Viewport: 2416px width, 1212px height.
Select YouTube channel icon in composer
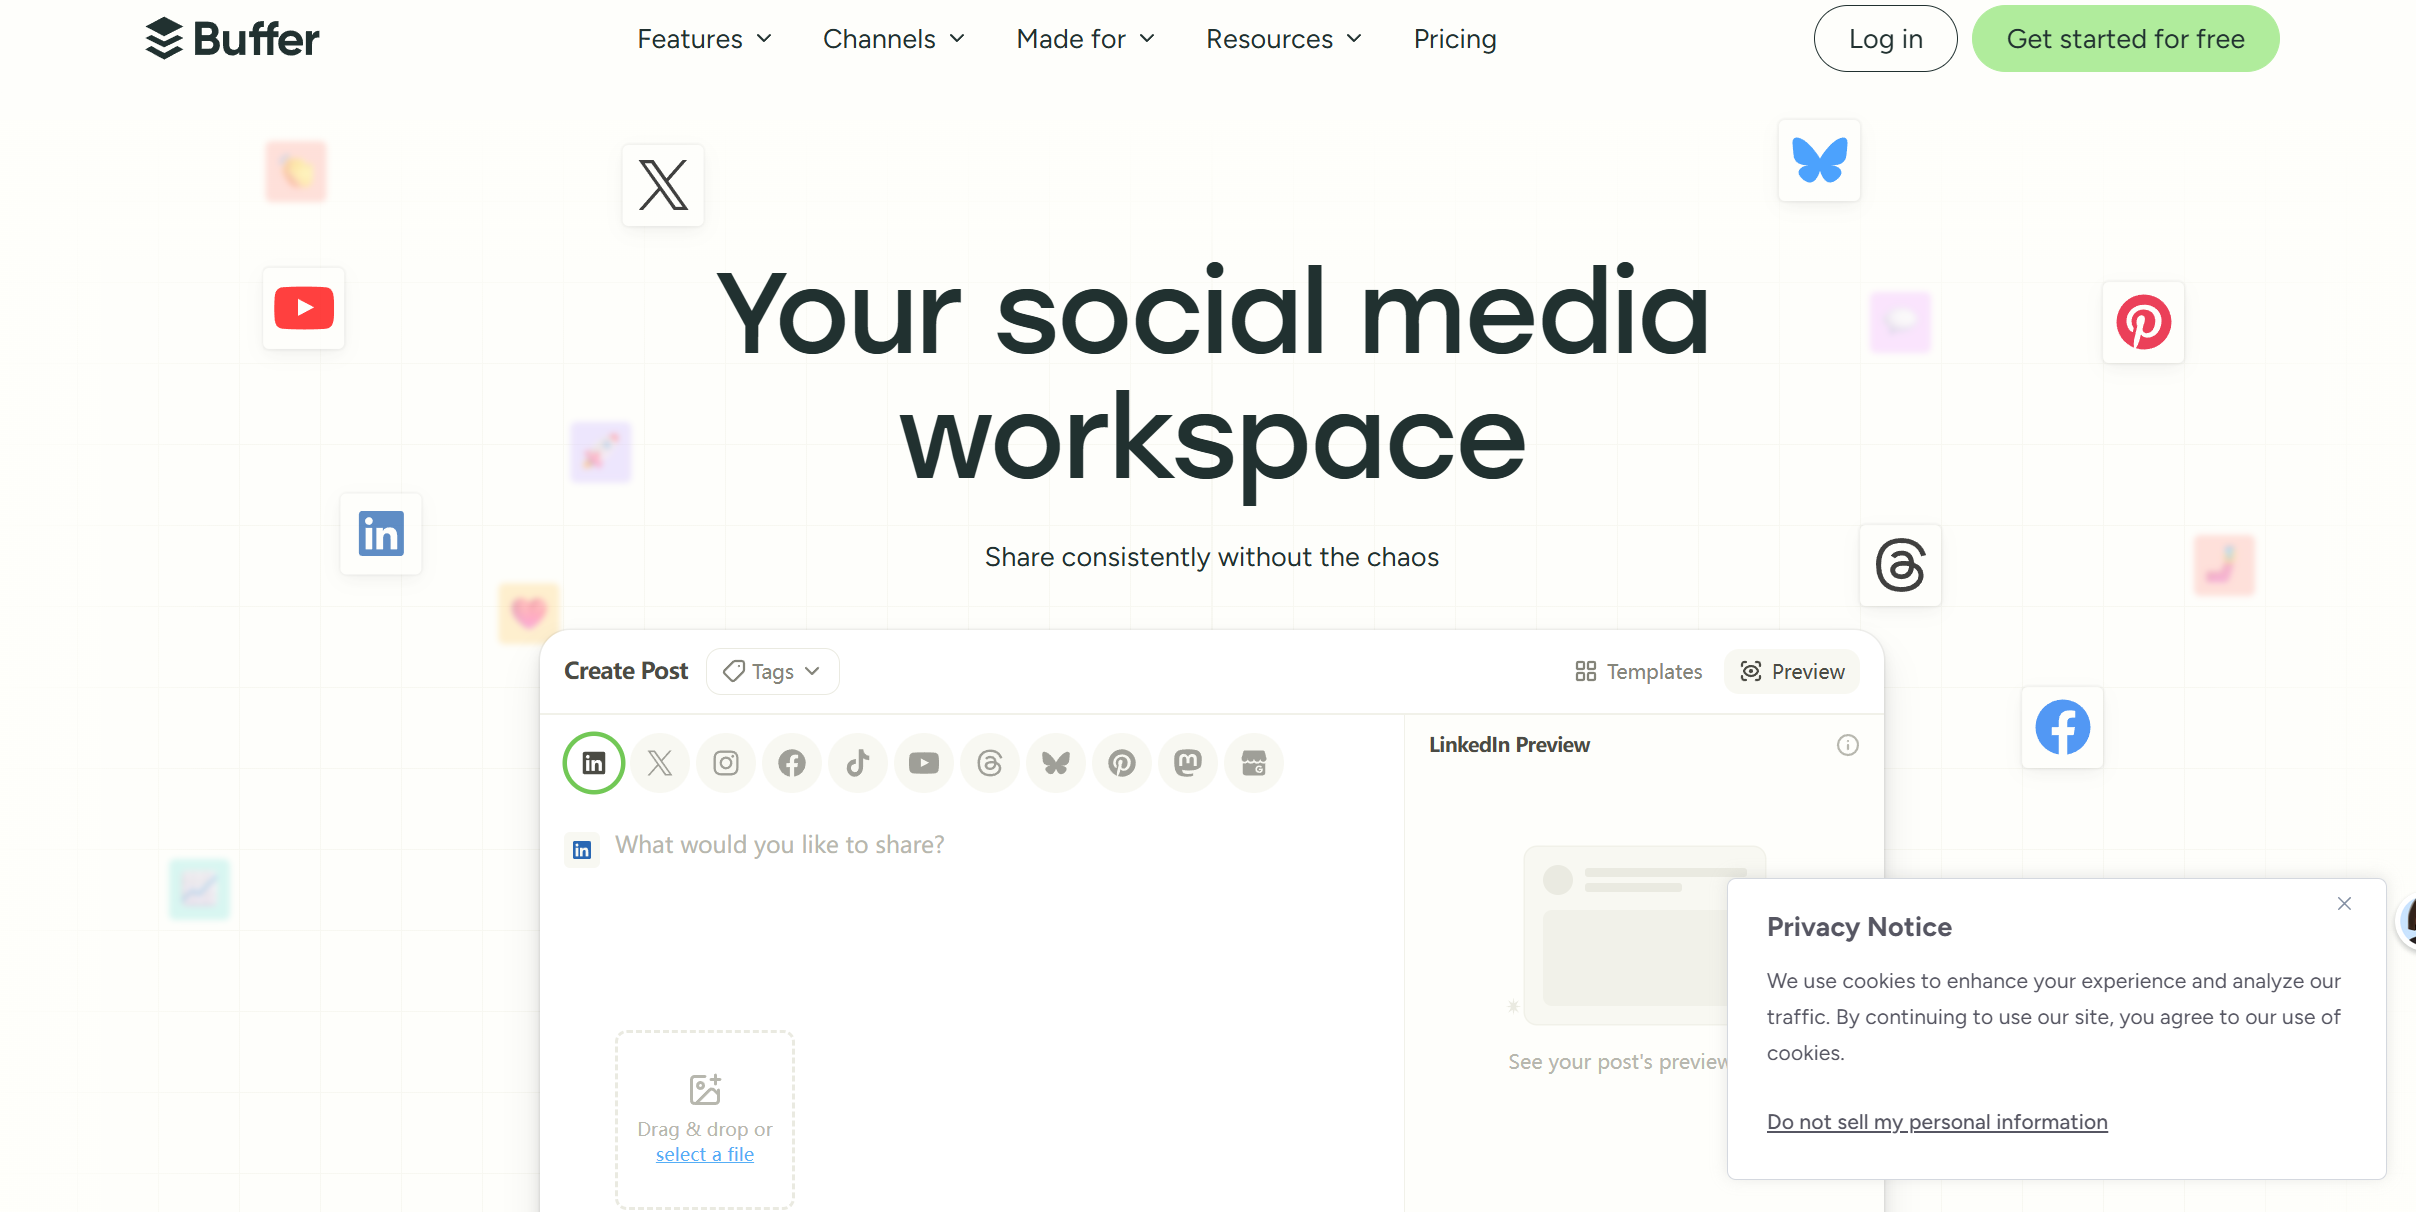[924, 763]
